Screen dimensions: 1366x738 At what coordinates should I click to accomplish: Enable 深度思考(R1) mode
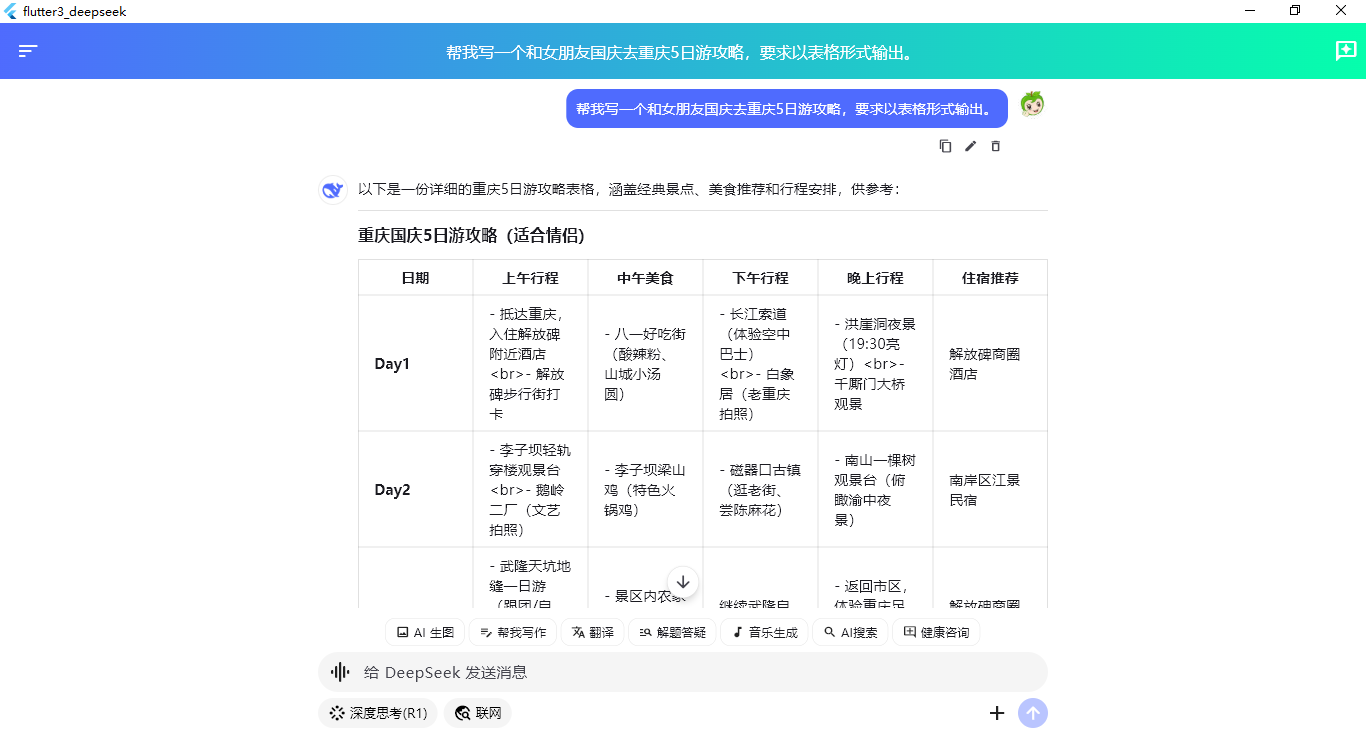377,713
